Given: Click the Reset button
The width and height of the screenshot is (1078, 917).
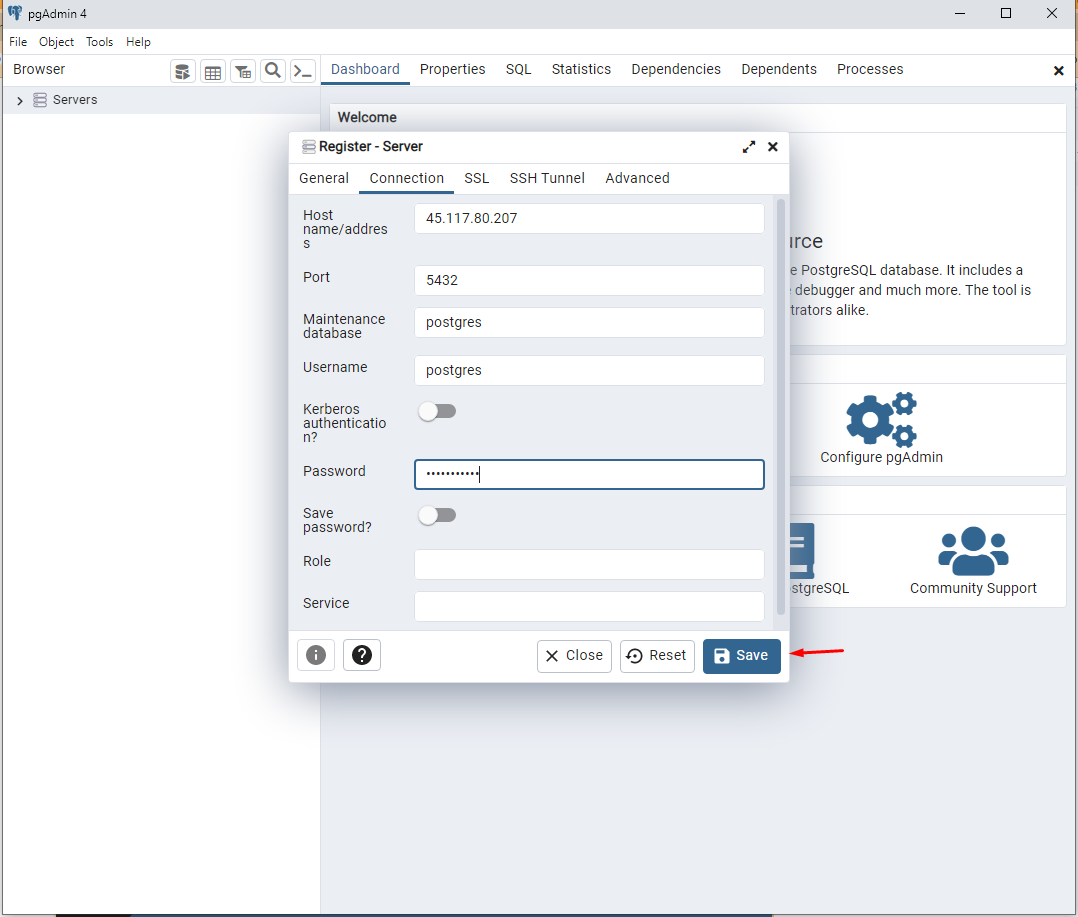Looking at the screenshot, I should pos(657,656).
